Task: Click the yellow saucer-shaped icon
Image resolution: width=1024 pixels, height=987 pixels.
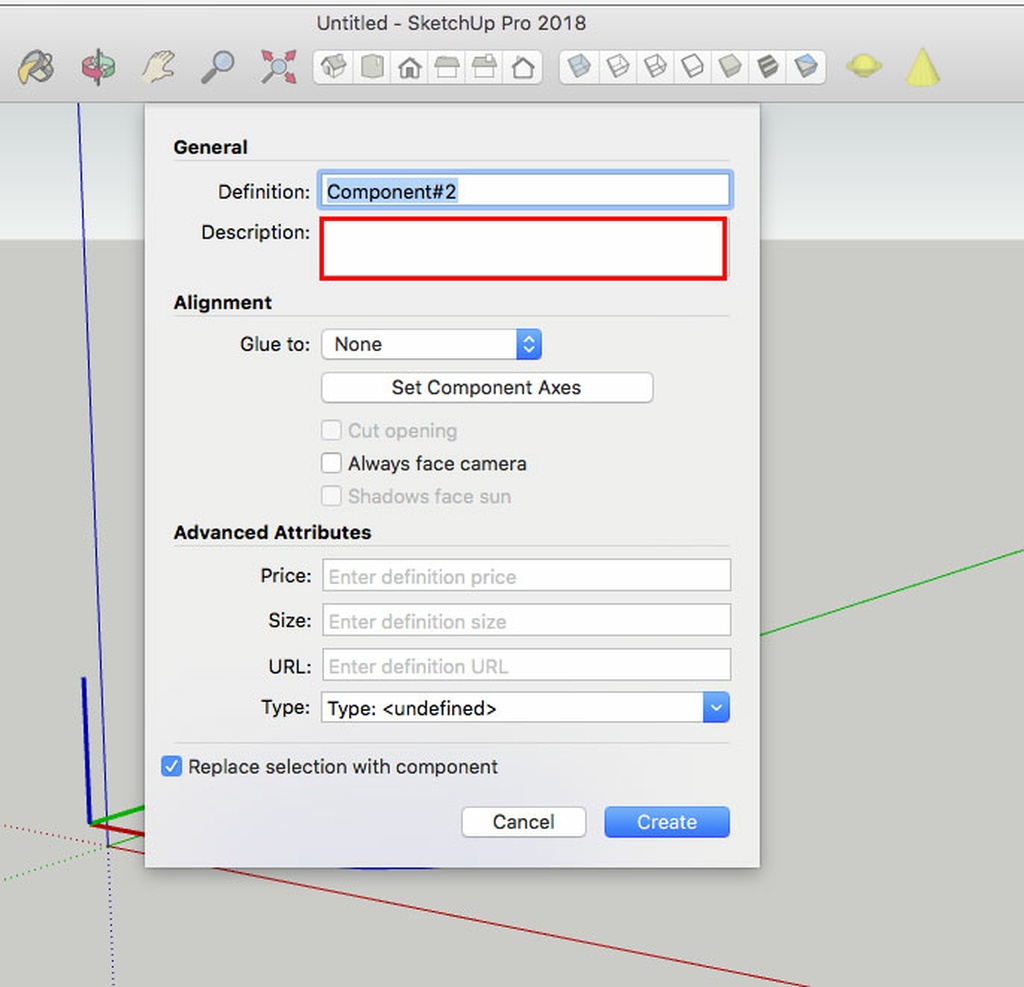Action: (x=863, y=68)
